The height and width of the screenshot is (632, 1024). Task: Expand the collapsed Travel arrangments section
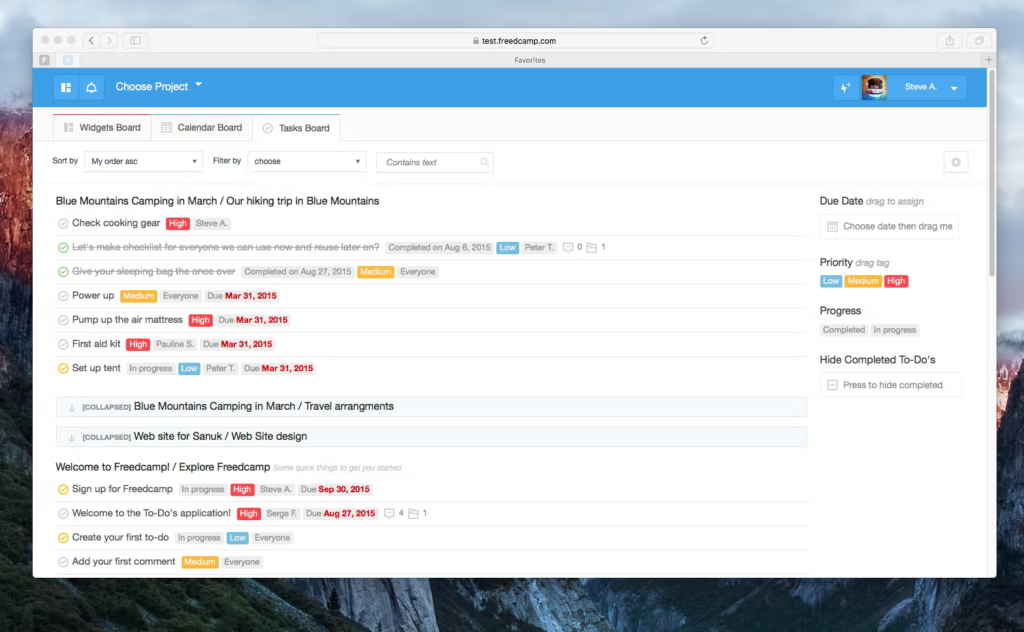(71, 407)
